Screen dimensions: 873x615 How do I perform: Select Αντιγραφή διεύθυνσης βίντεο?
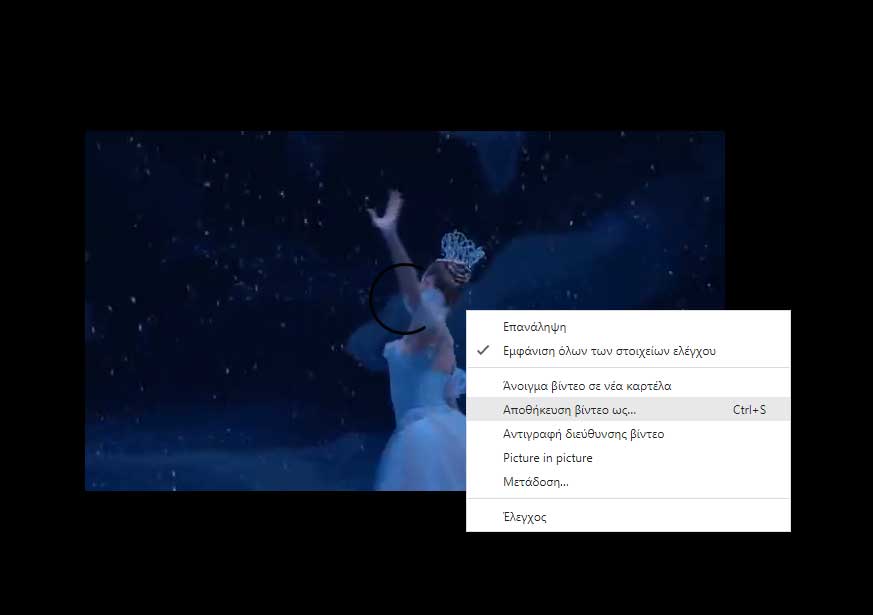pos(628,434)
